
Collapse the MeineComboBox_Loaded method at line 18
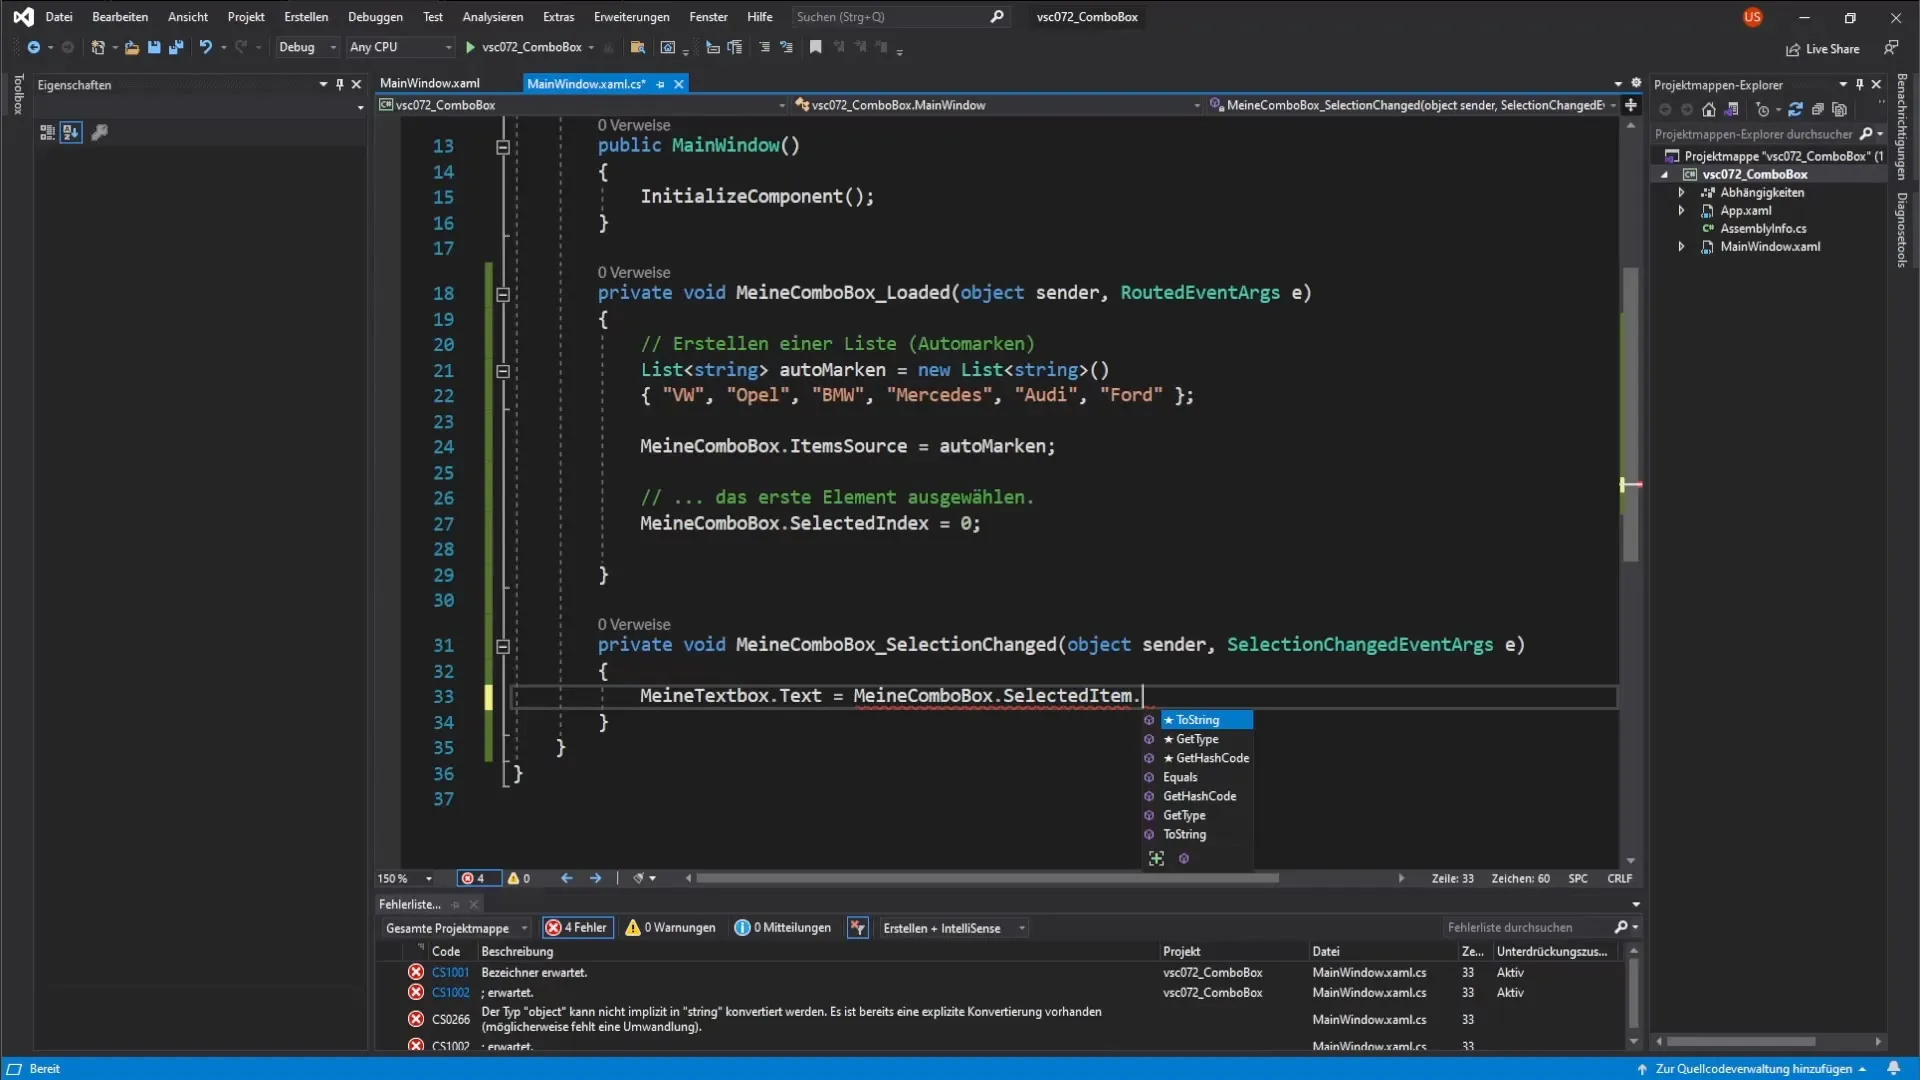pos(503,294)
